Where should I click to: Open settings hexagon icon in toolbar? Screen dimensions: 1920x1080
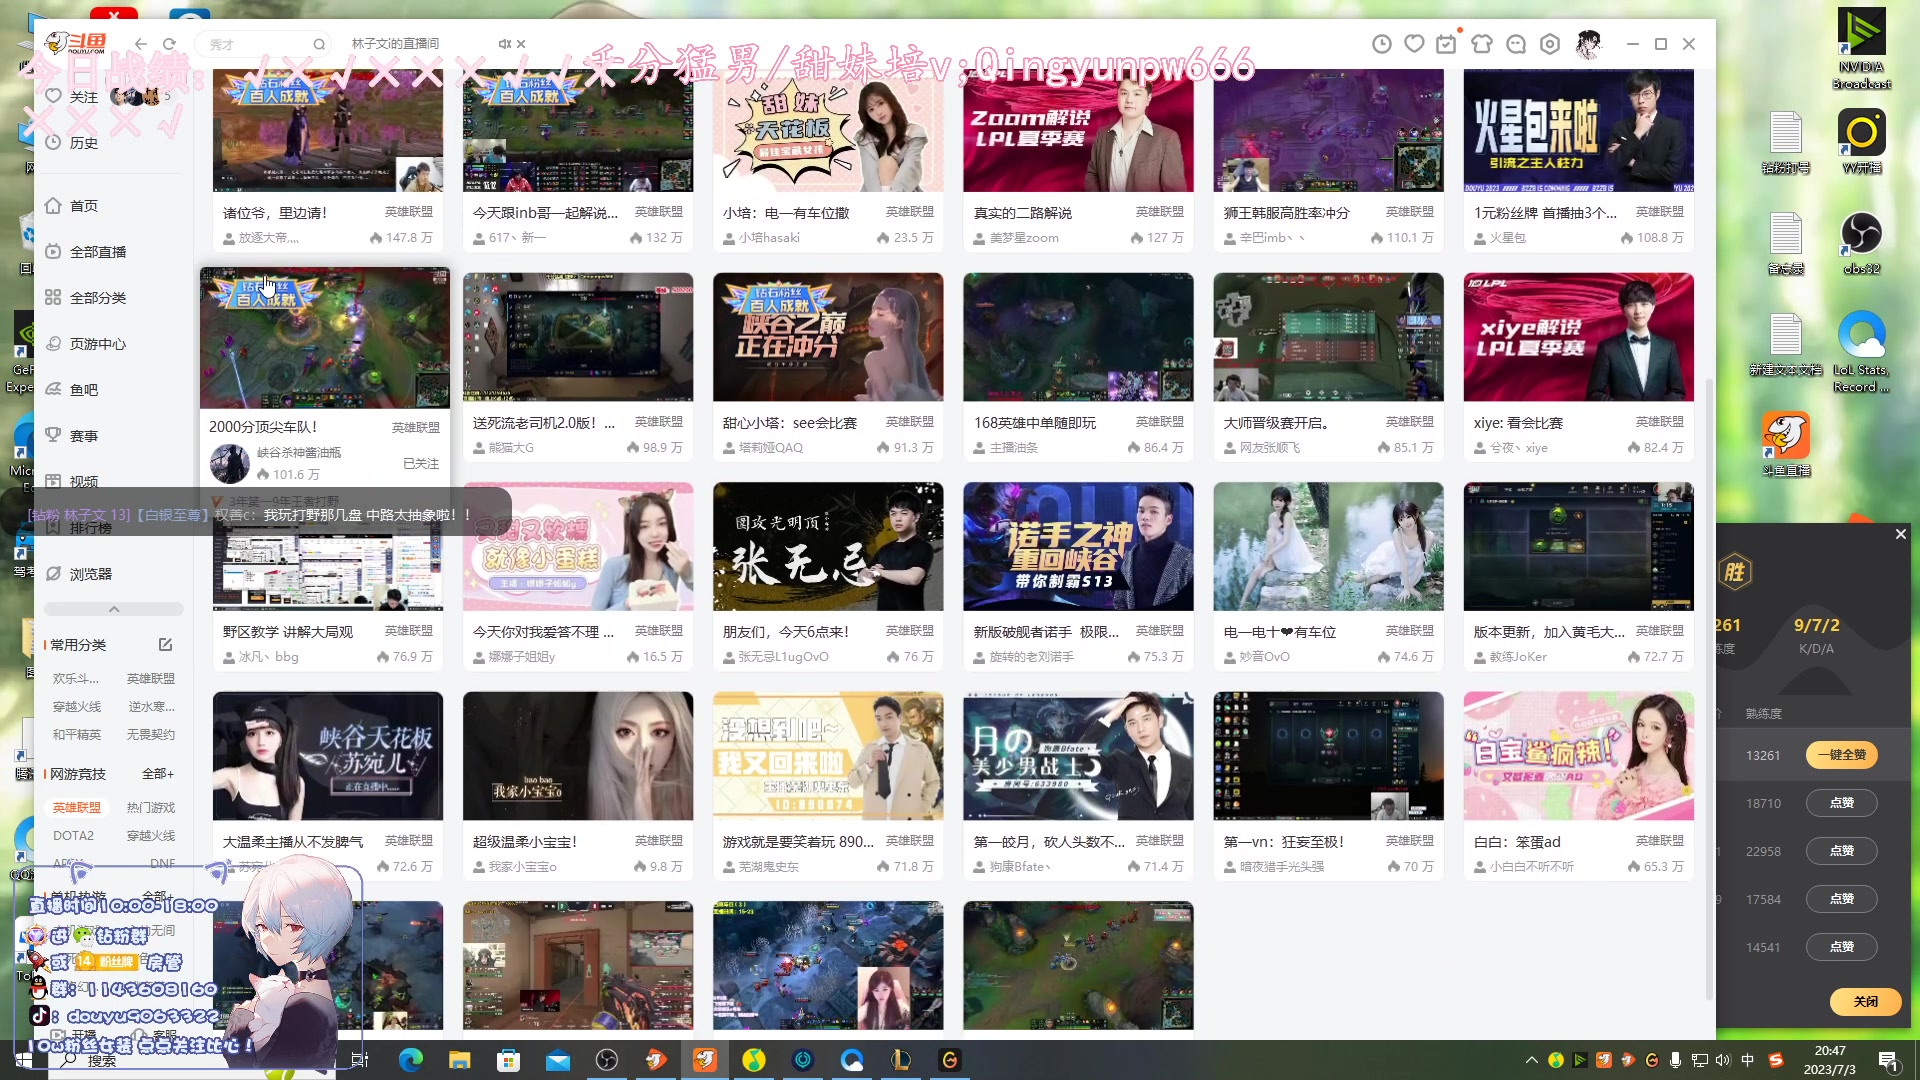[x=1550, y=44]
